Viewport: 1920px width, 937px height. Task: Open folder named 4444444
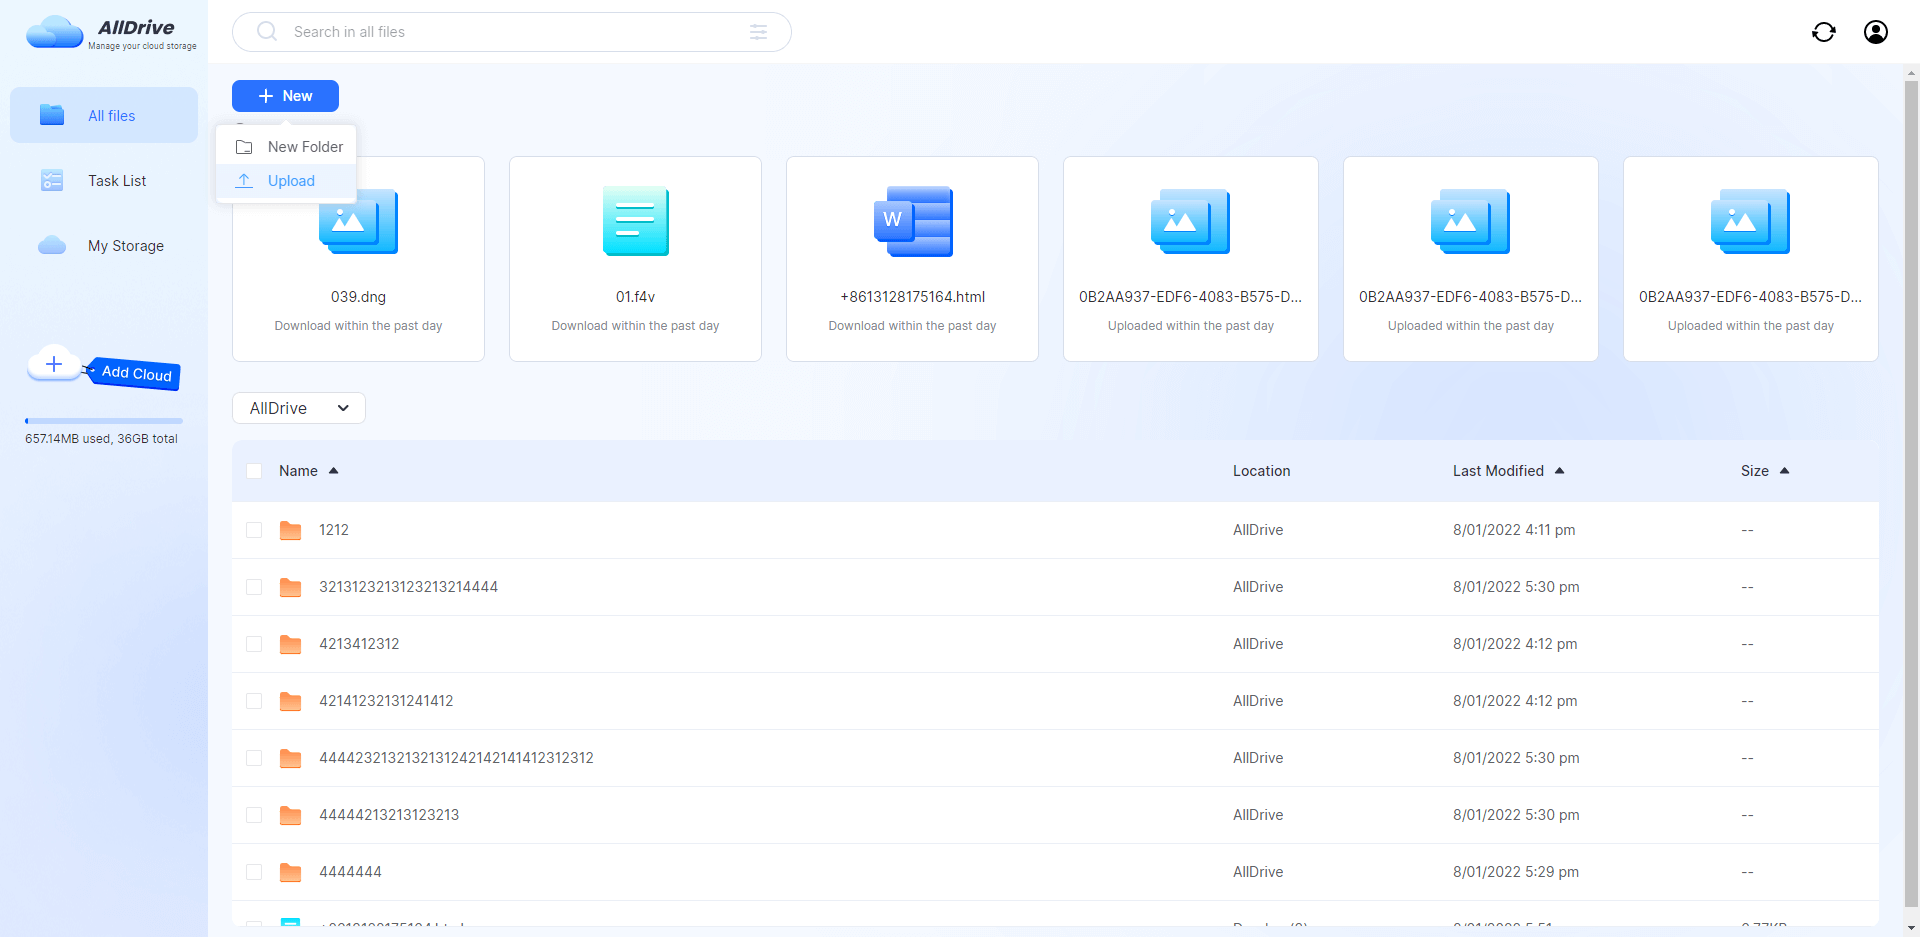pos(350,872)
